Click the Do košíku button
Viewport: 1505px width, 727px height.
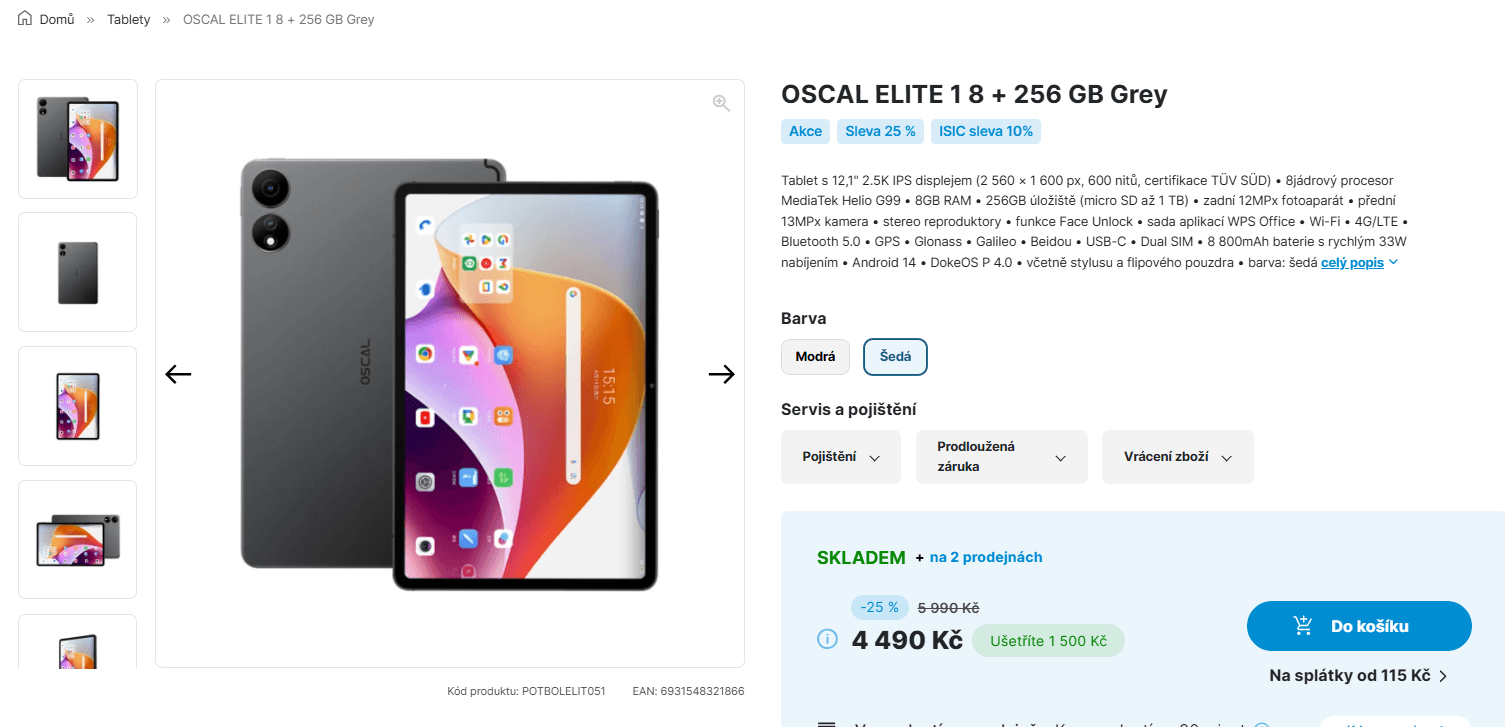1358,625
